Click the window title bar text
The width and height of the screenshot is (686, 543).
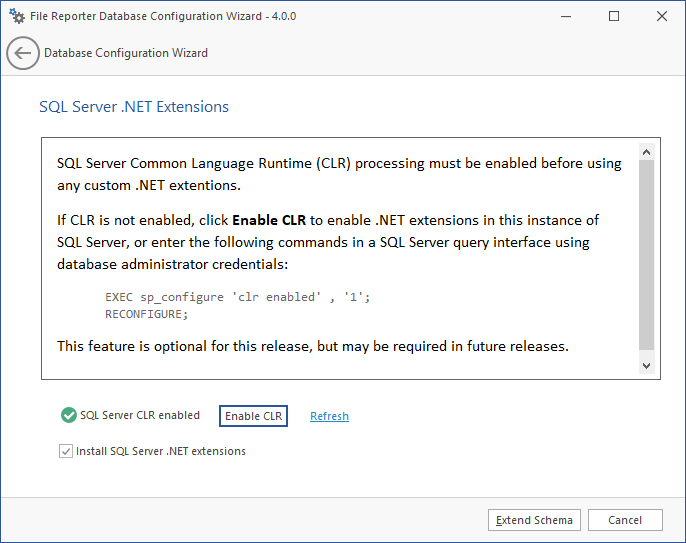(165, 16)
